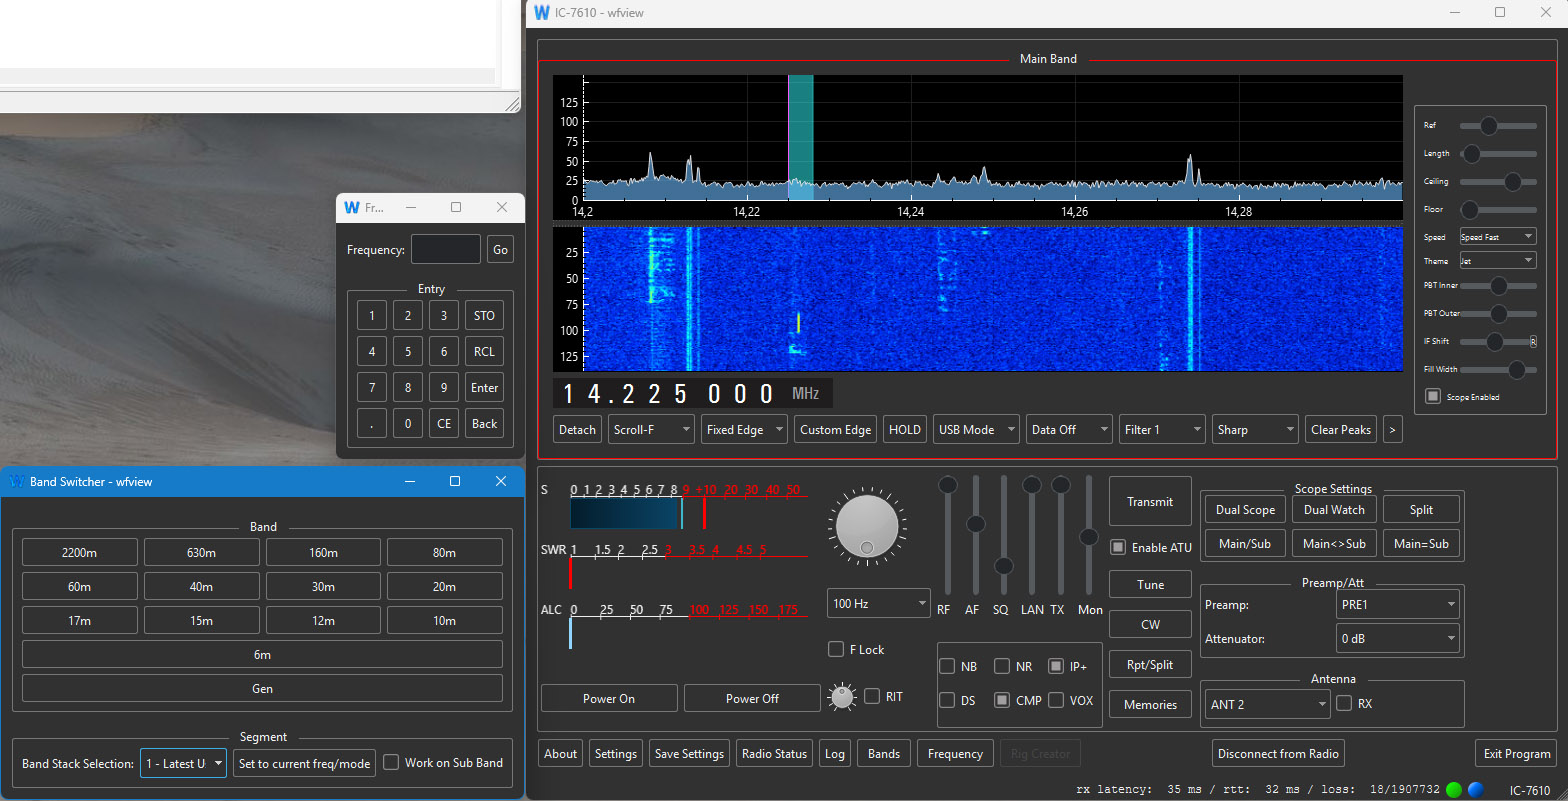Select the 40m band in Band Switcher
The image size is (1568, 801).
(x=201, y=586)
